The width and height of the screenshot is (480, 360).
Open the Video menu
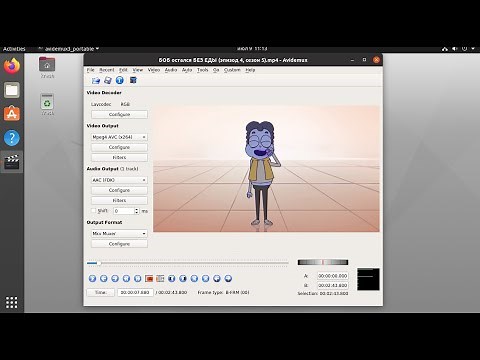point(154,70)
